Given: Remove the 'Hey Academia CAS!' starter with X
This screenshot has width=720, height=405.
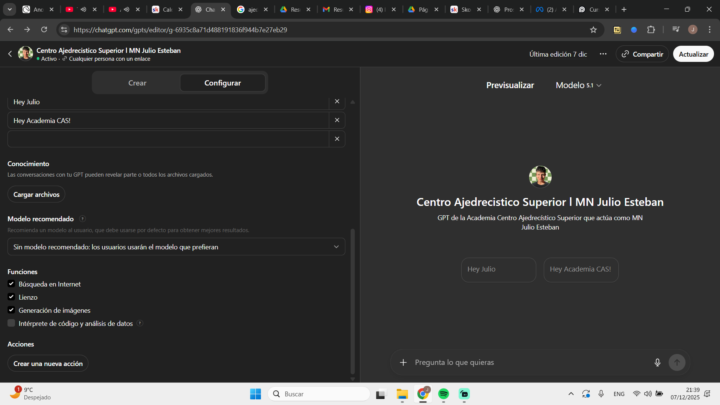Looking at the screenshot, I should click(337, 120).
